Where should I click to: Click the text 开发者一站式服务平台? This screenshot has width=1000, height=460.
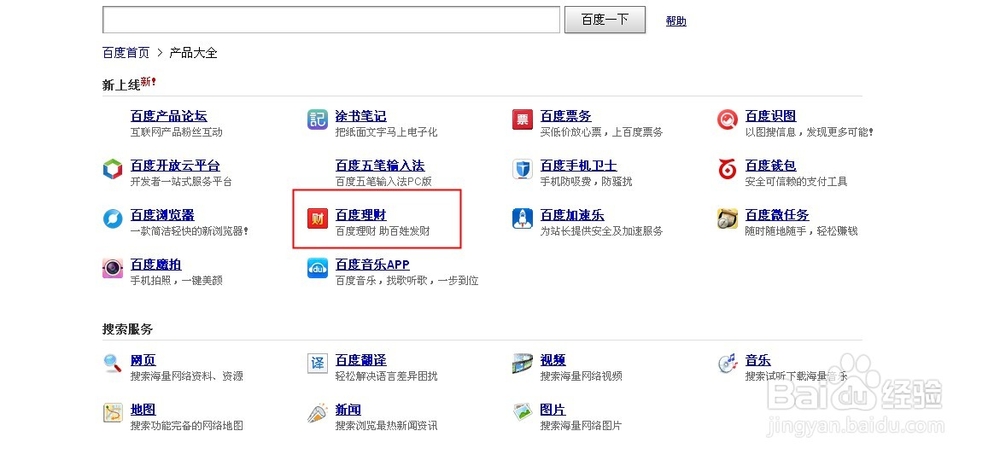coord(181,182)
